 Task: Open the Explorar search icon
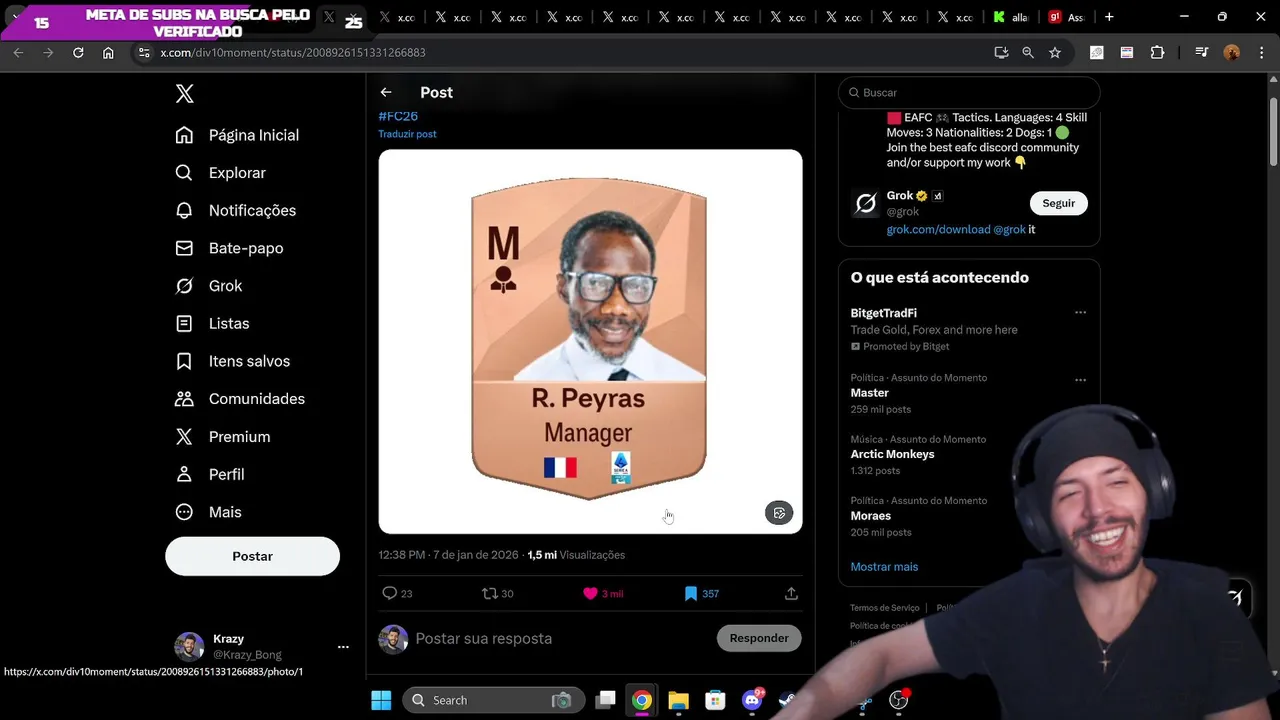pos(184,173)
